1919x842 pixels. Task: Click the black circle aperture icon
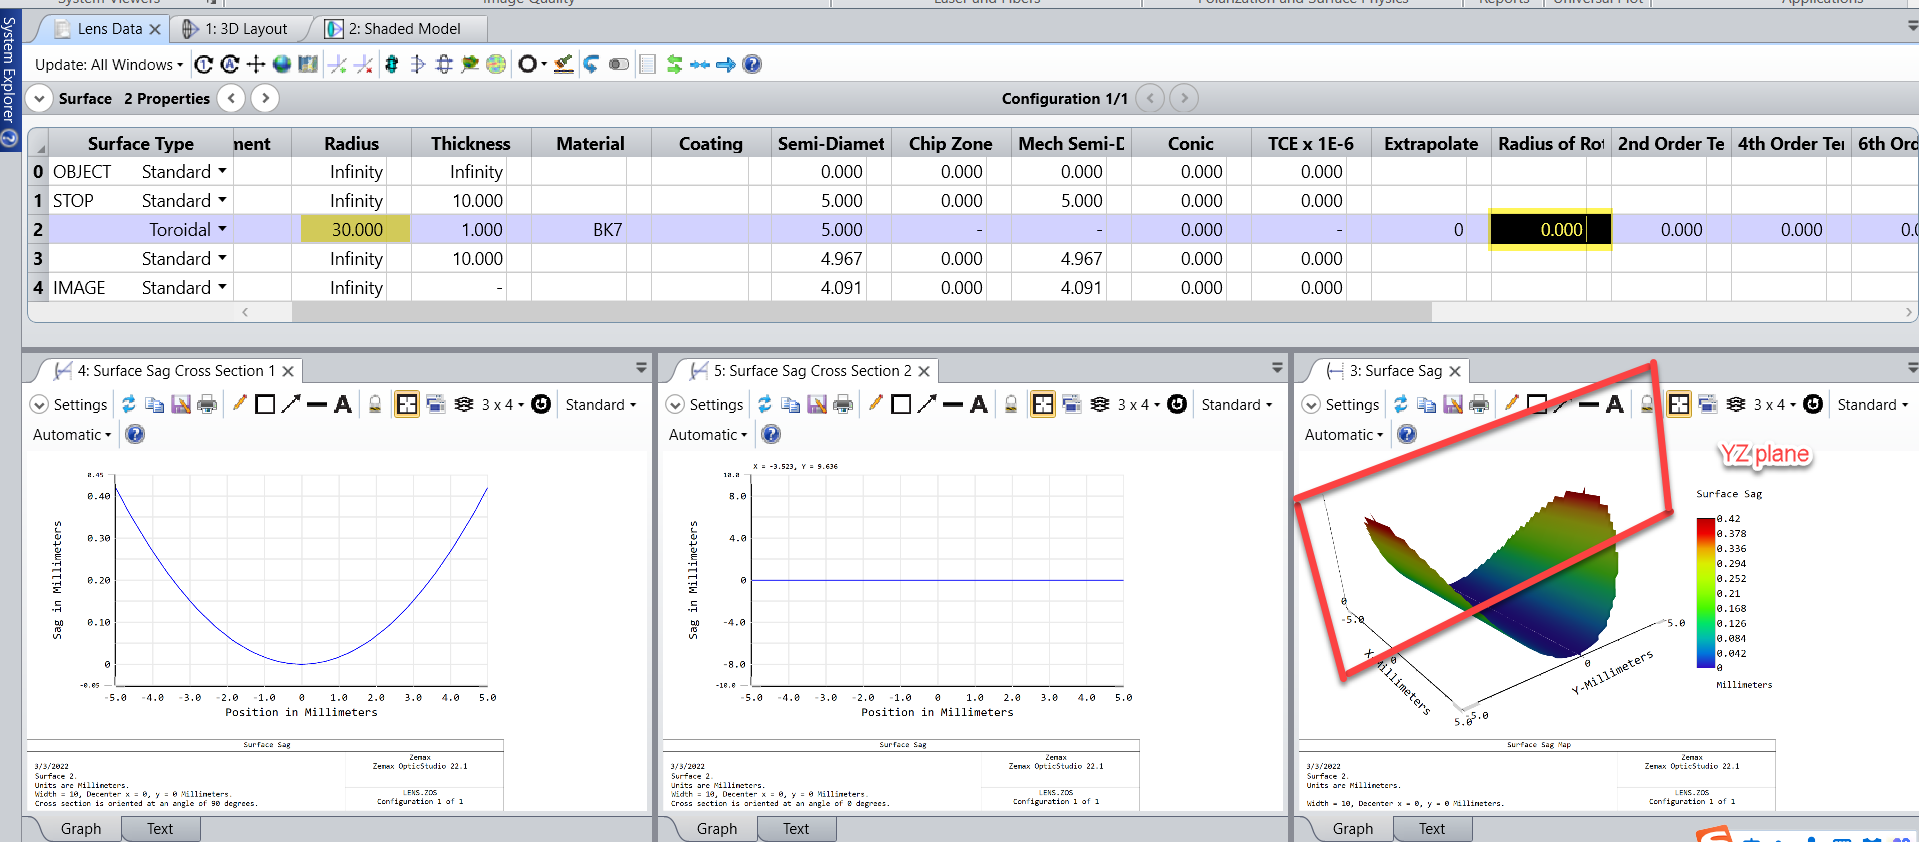click(527, 65)
